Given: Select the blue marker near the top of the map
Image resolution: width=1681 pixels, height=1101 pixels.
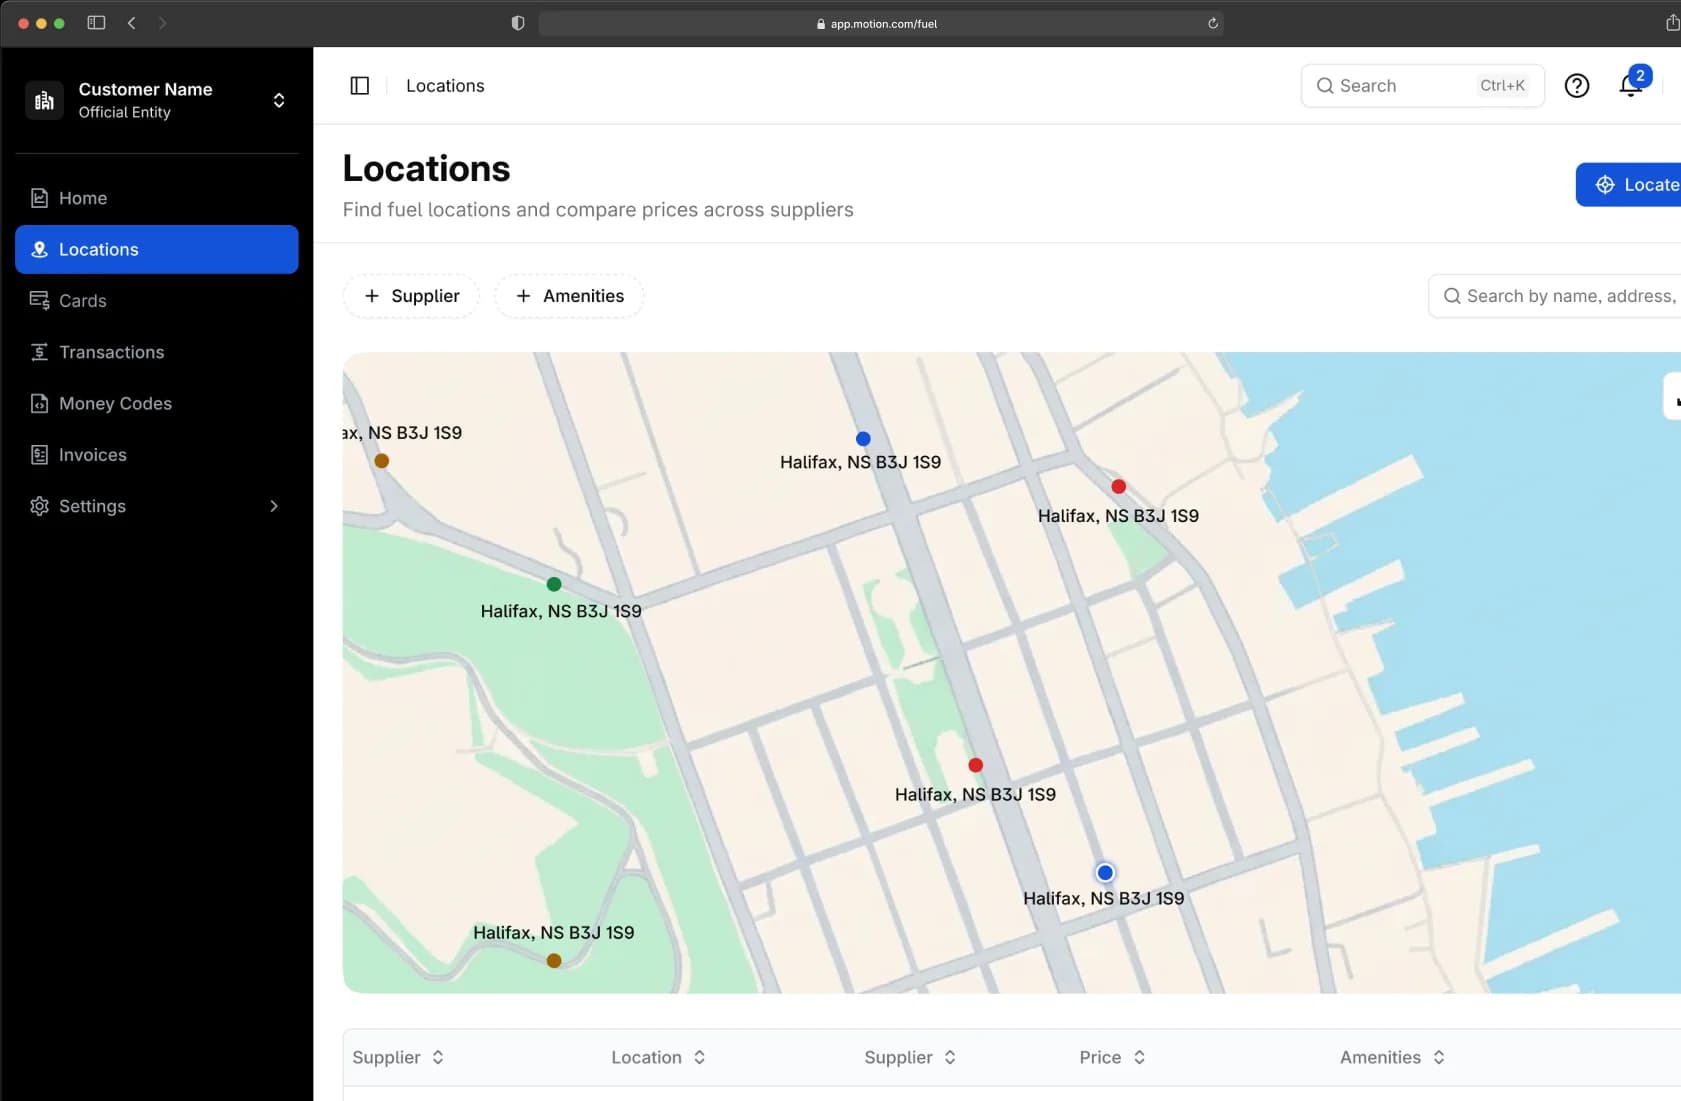Looking at the screenshot, I should [x=863, y=439].
